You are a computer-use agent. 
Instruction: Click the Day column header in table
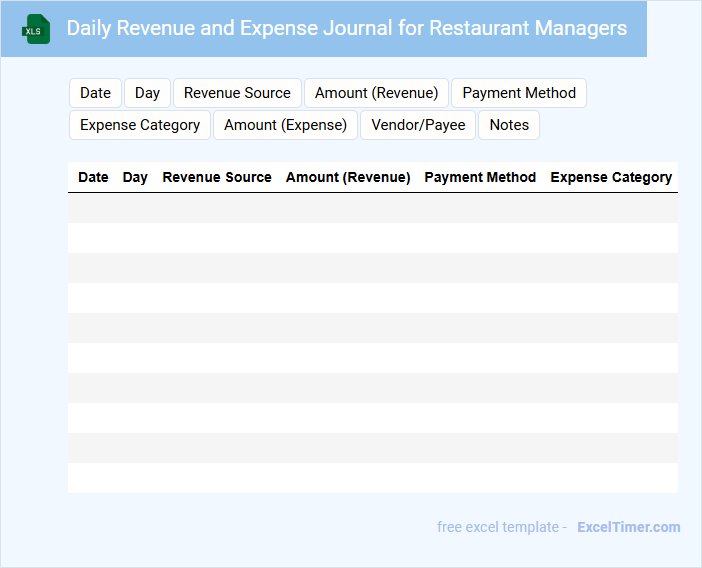pyautogui.click(x=135, y=177)
